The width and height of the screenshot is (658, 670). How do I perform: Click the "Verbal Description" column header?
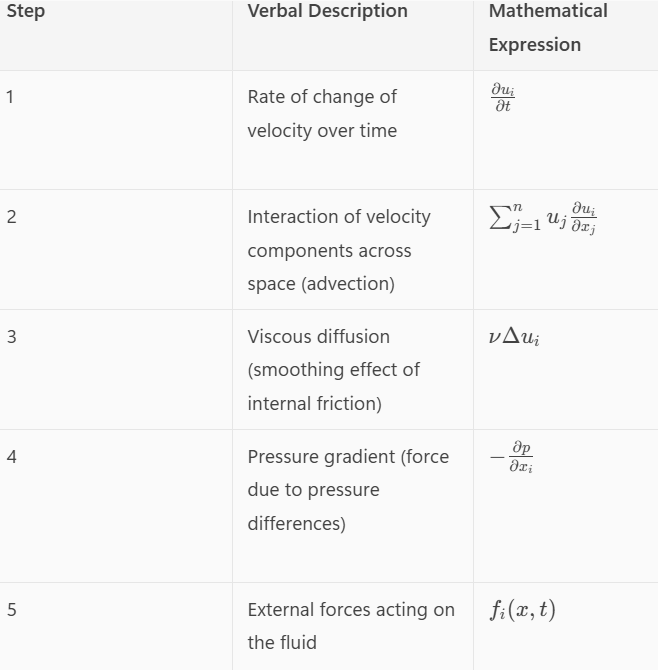pos(327,12)
